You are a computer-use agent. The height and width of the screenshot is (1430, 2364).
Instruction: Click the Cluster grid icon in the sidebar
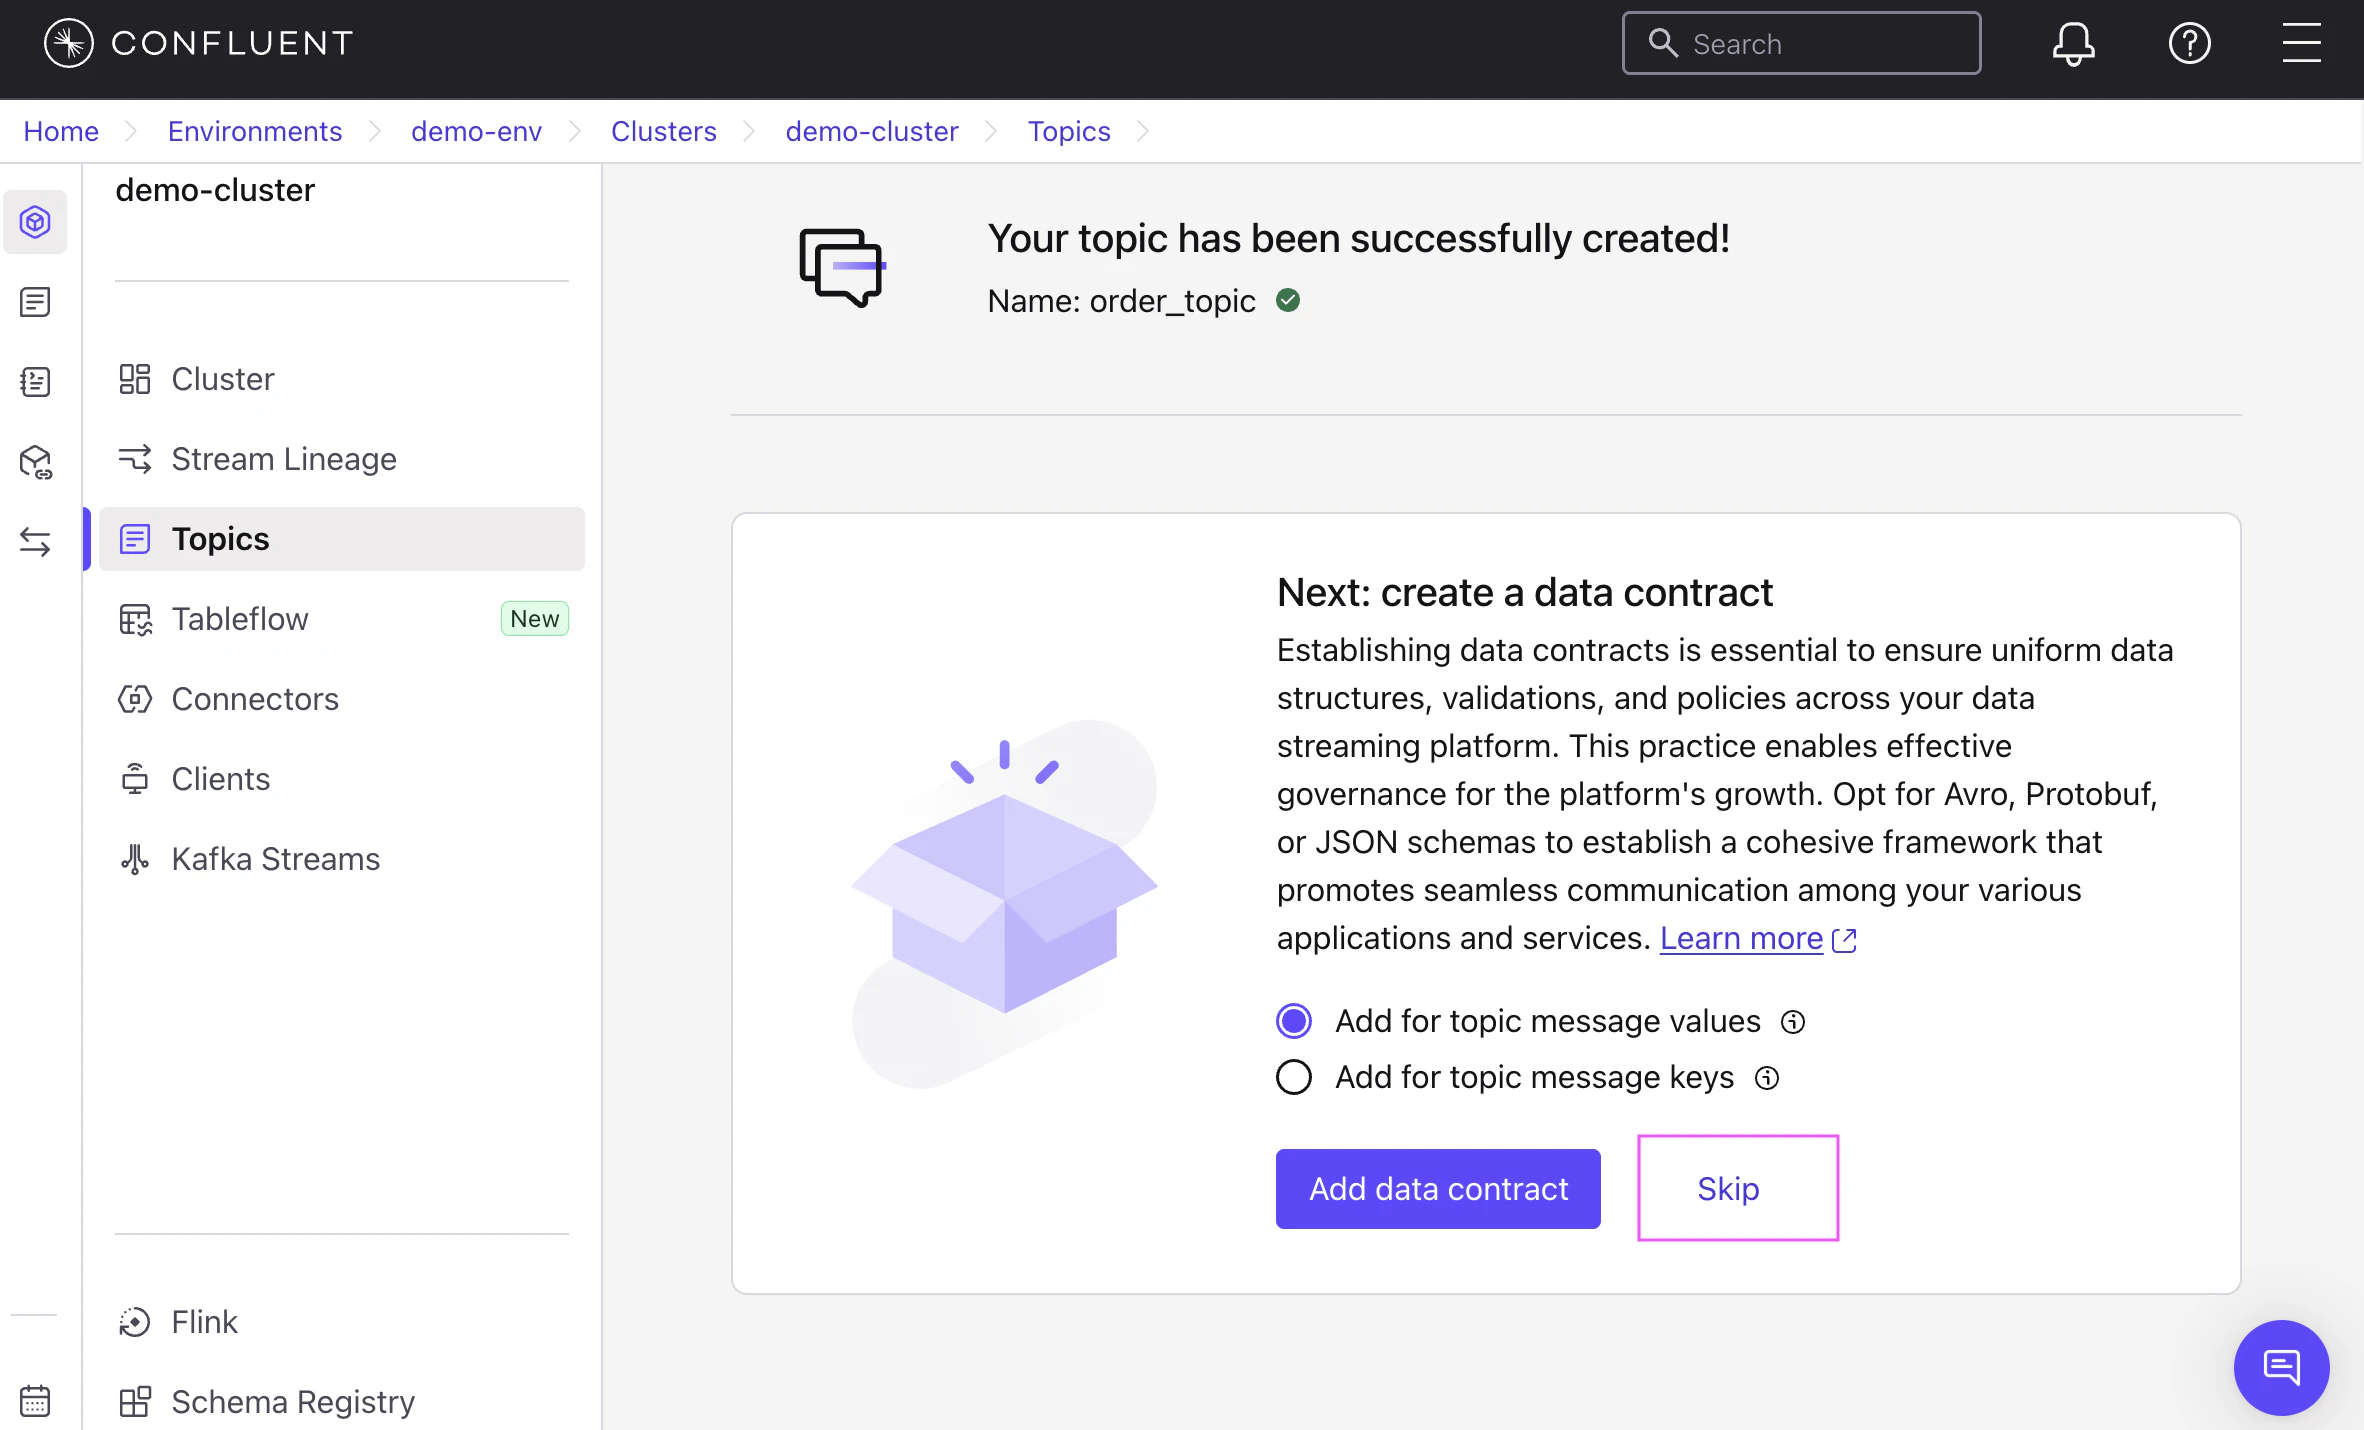tap(135, 379)
